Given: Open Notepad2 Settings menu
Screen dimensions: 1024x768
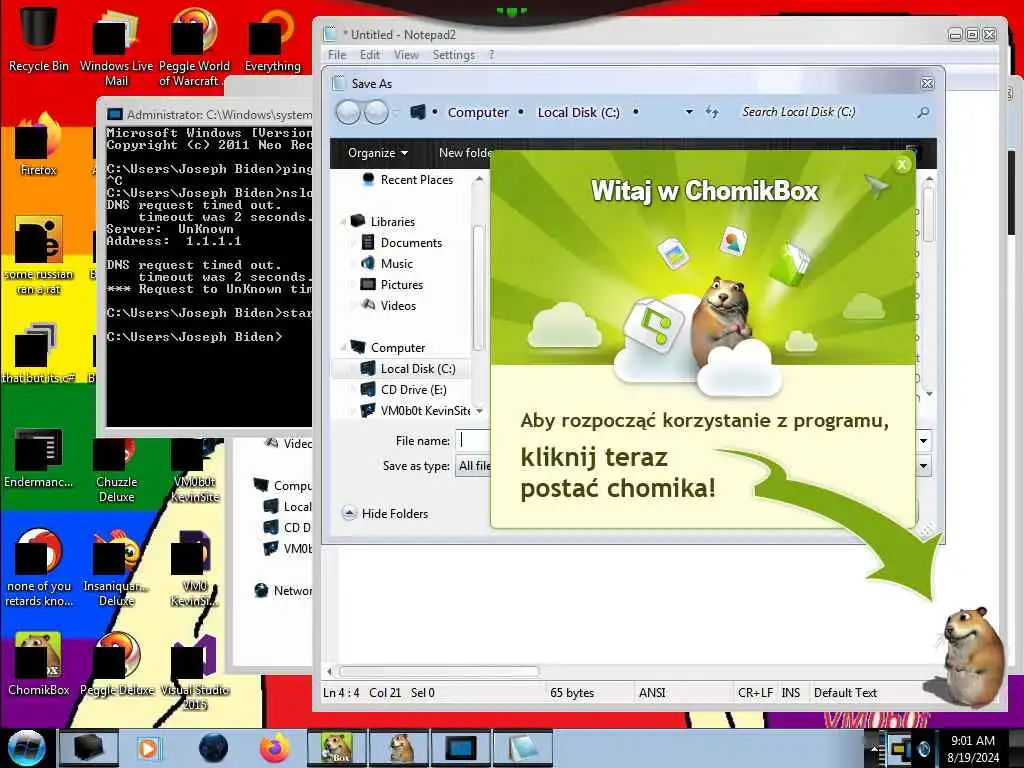Looking at the screenshot, I should coord(453,55).
